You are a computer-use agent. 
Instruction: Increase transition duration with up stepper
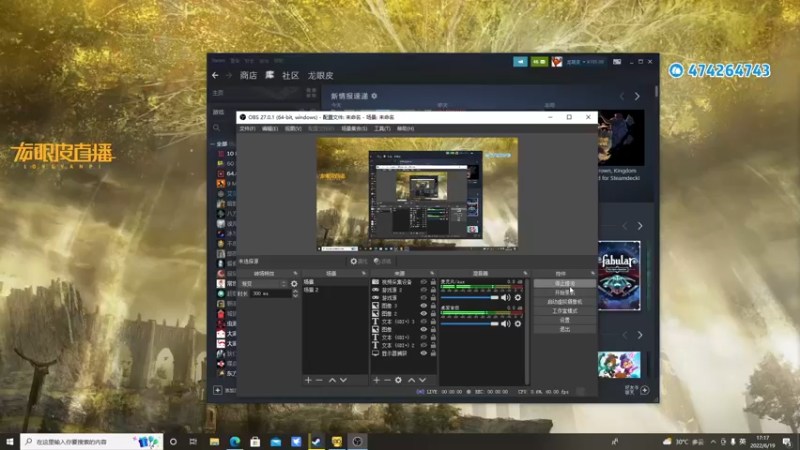295,291
